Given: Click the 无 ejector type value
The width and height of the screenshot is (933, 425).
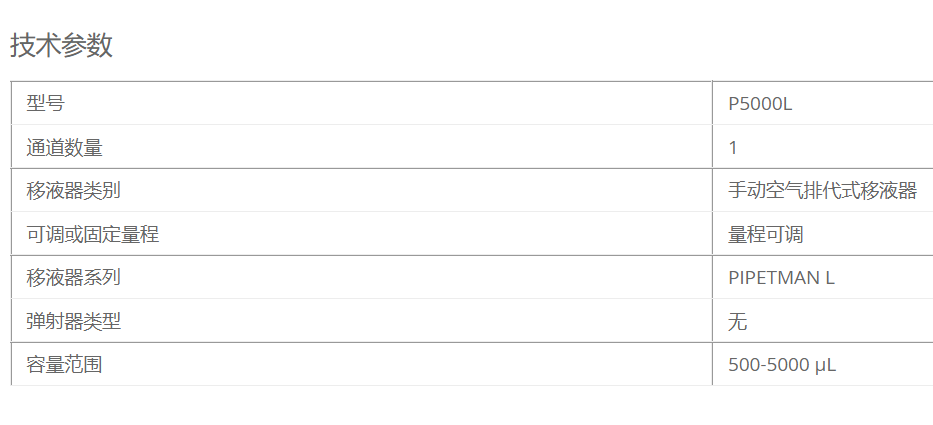Looking at the screenshot, I should pos(737,321).
